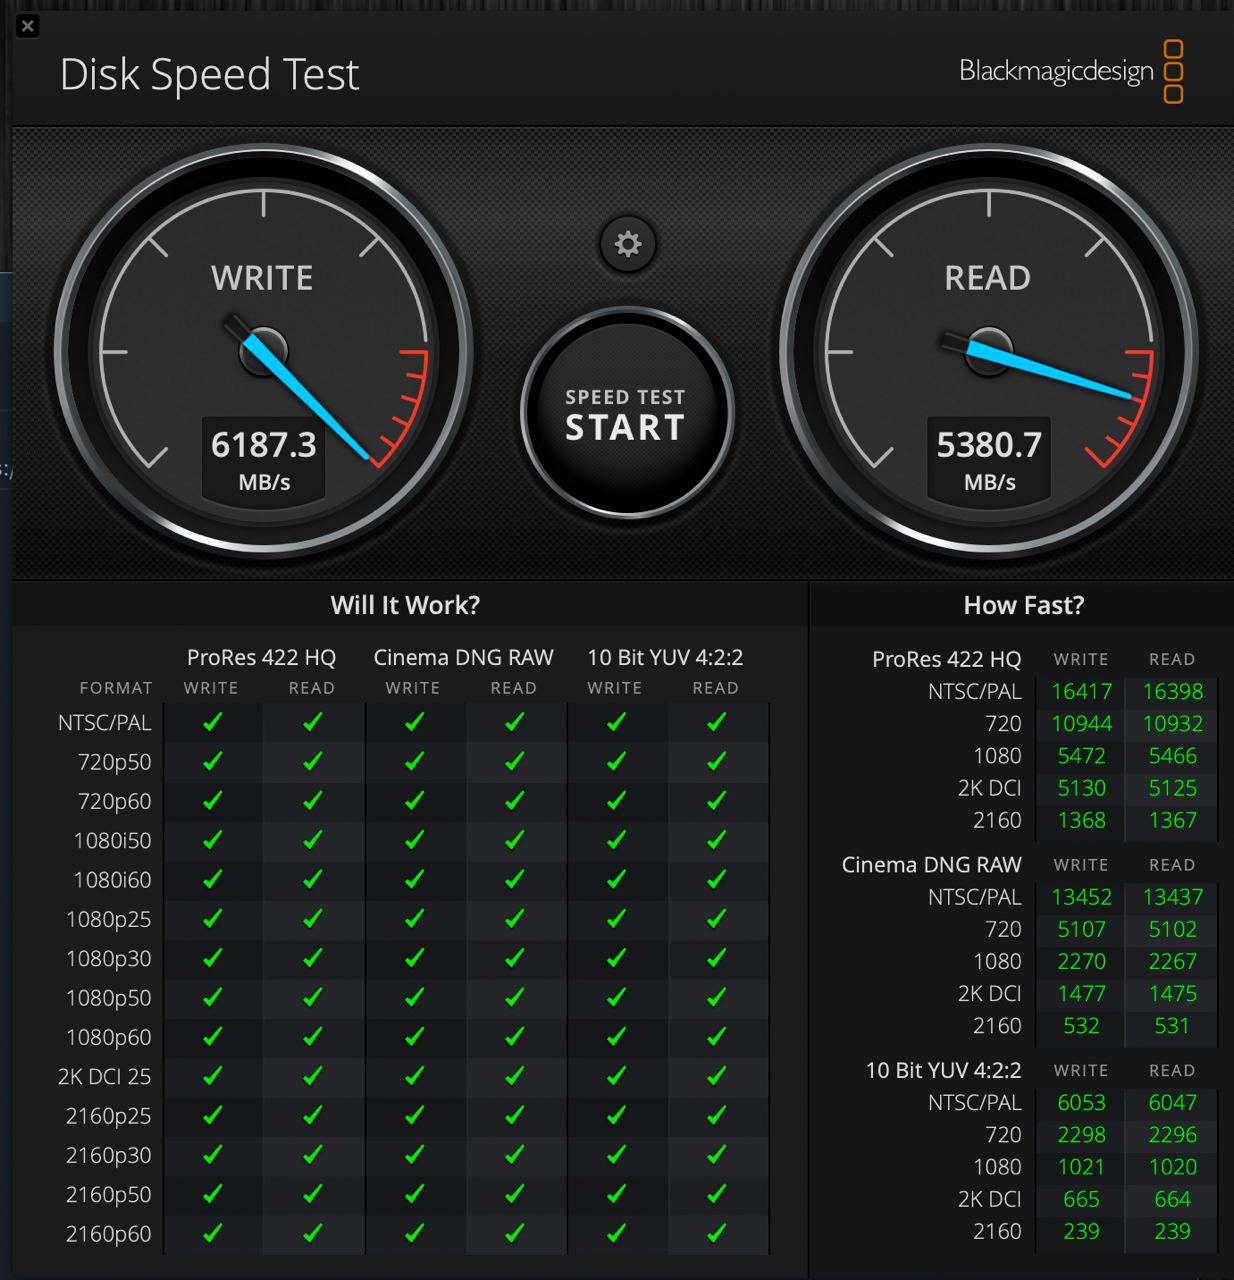Click ProRes read checkmark for 720p50
The width and height of the screenshot is (1234, 1280).
[x=312, y=762]
